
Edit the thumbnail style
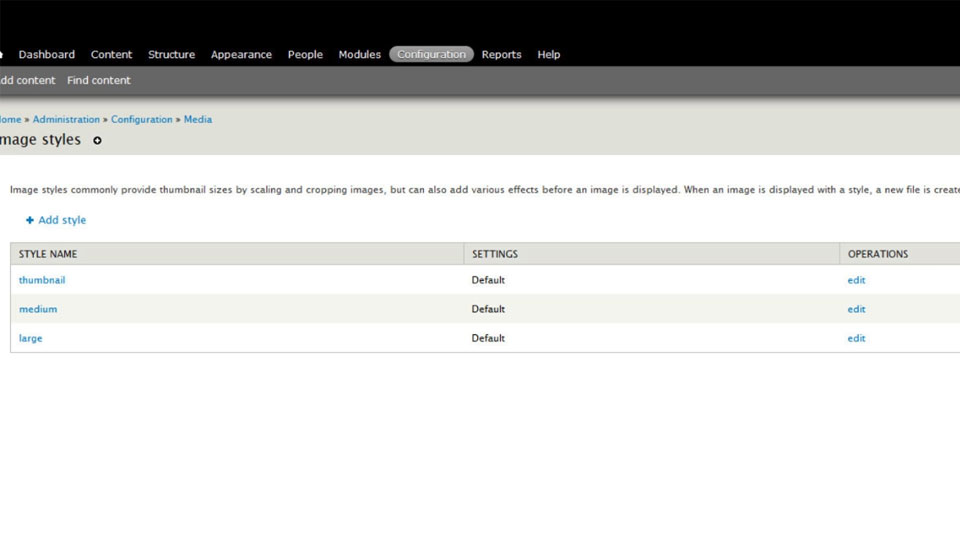[856, 280]
